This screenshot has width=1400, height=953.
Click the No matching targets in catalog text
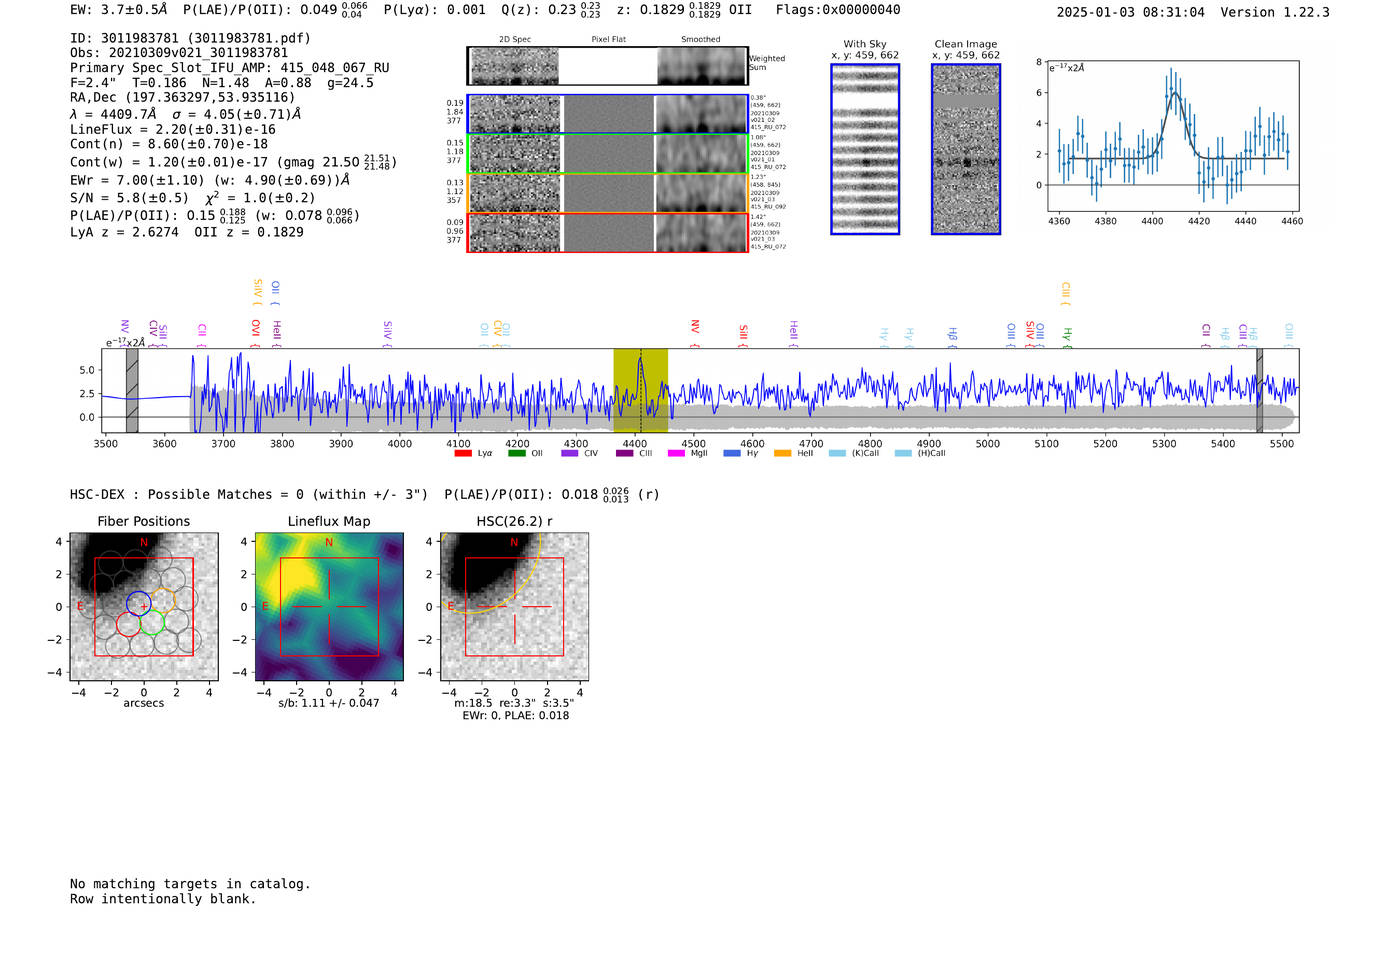pyautogui.click(x=190, y=884)
